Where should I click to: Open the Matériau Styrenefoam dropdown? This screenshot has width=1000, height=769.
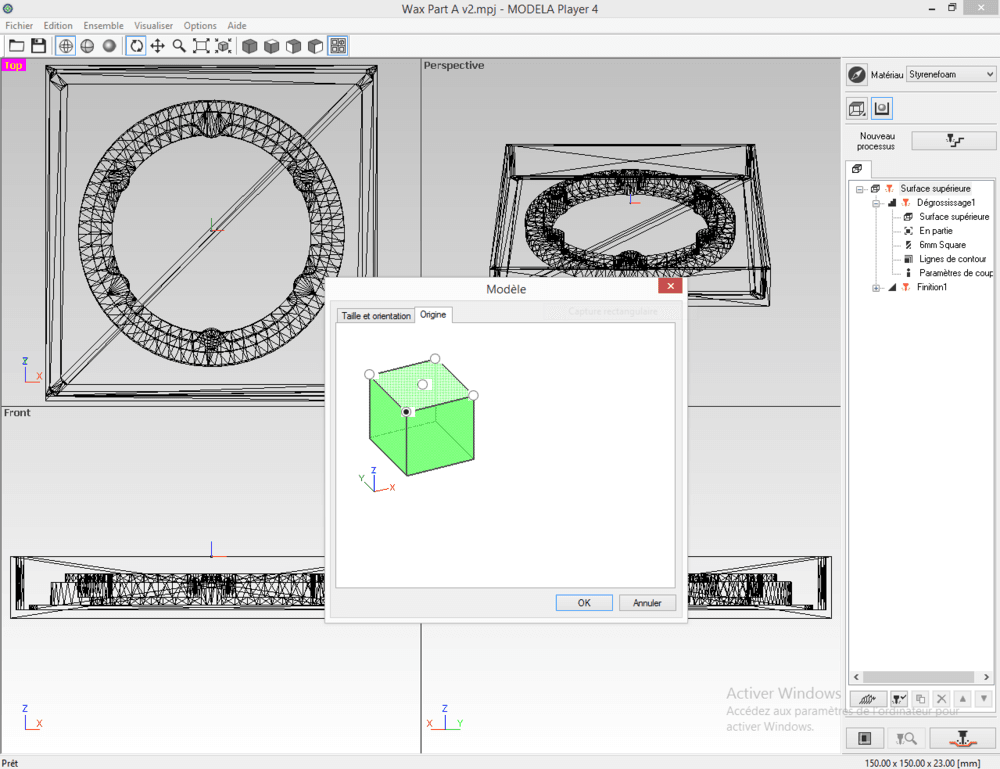click(951, 75)
